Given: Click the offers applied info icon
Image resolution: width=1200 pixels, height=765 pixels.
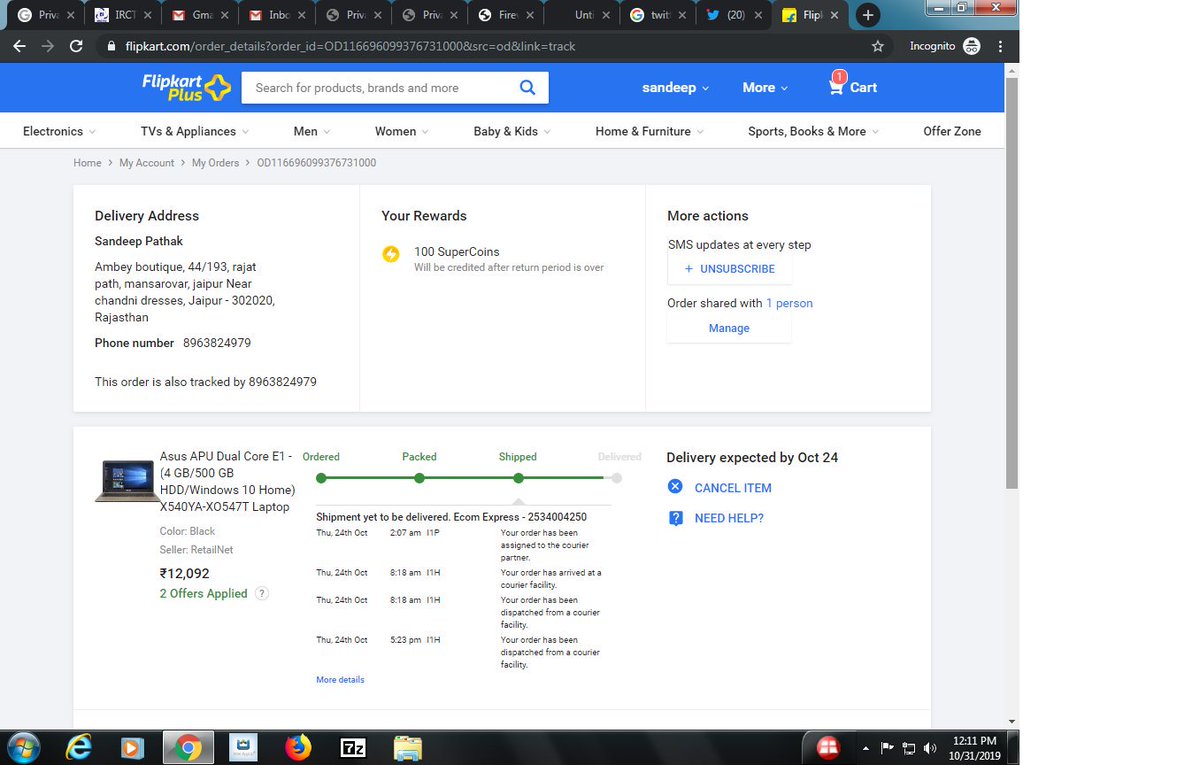Looking at the screenshot, I should click(x=262, y=593).
